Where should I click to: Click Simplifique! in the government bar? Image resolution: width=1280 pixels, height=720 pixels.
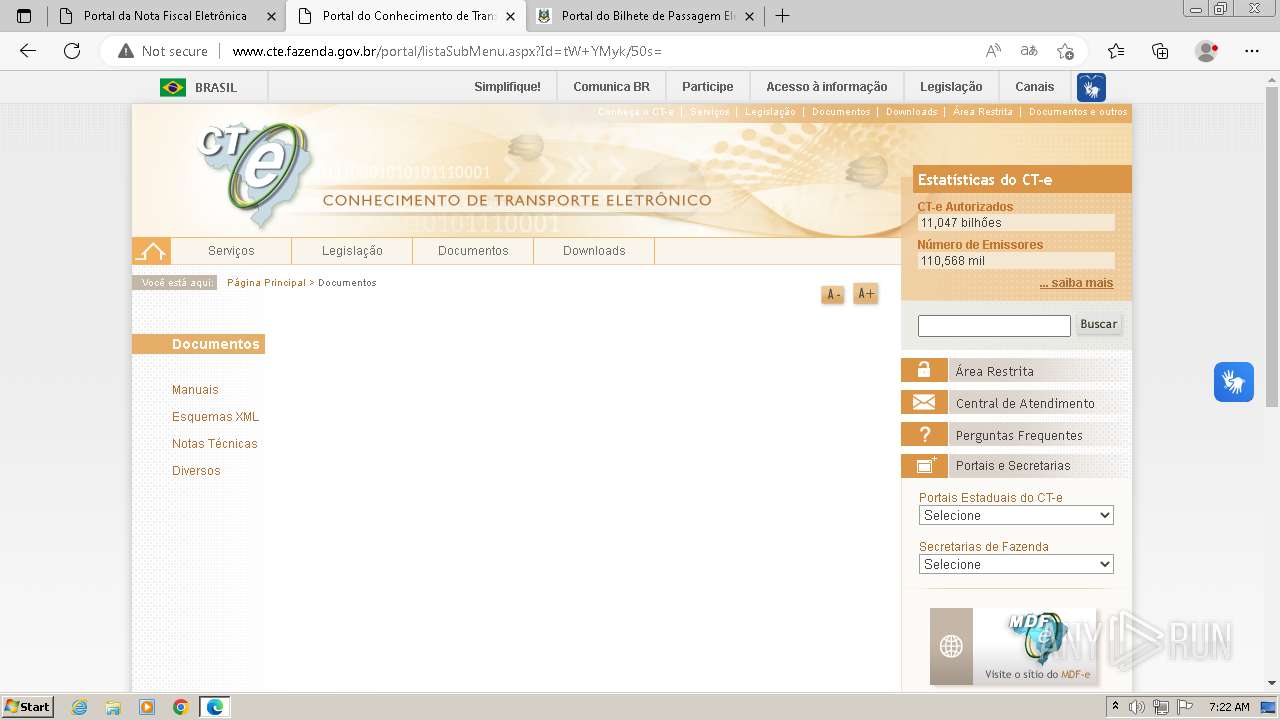[x=507, y=87]
